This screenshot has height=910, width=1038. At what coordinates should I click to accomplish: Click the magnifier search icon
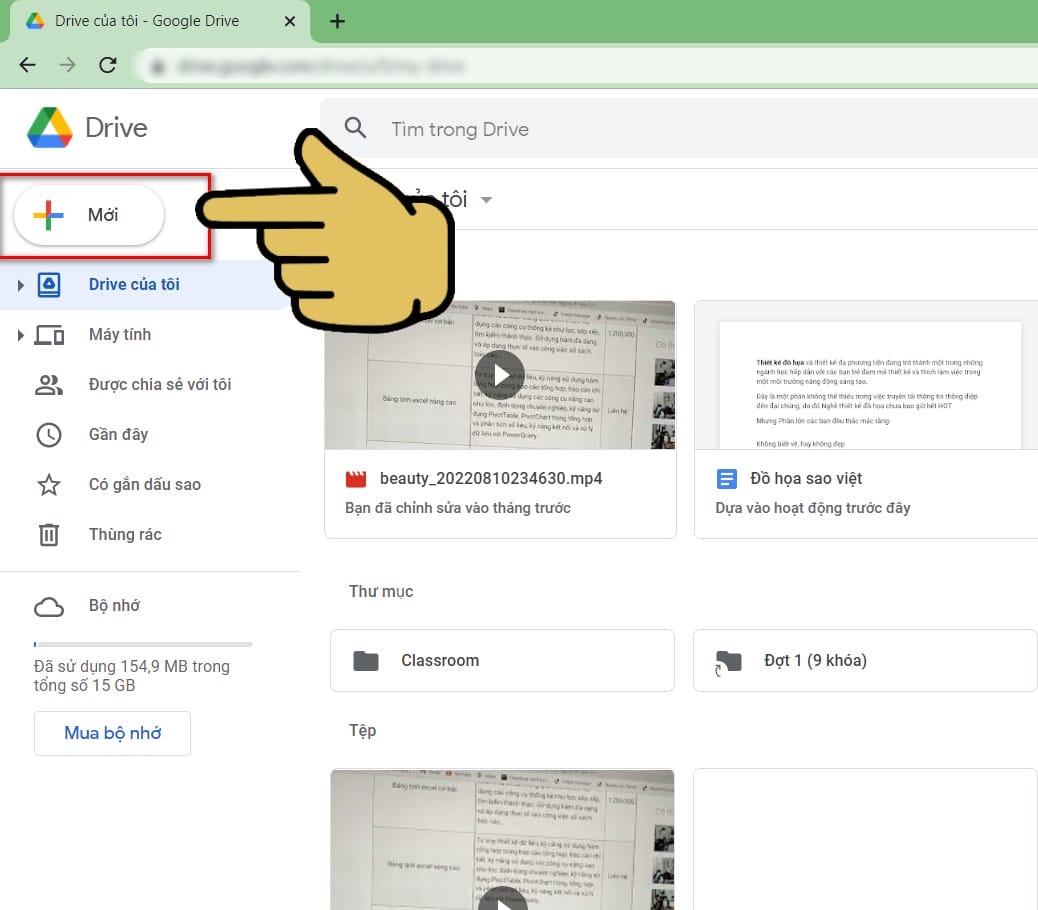(x=355, y=128)
